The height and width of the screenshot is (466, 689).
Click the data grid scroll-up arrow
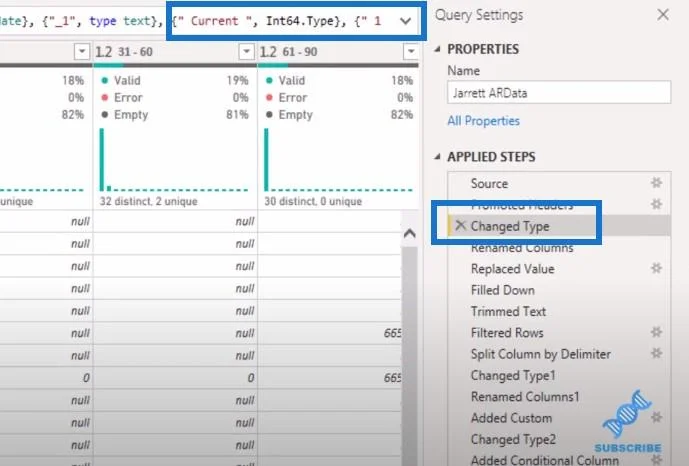coord(410,234)
